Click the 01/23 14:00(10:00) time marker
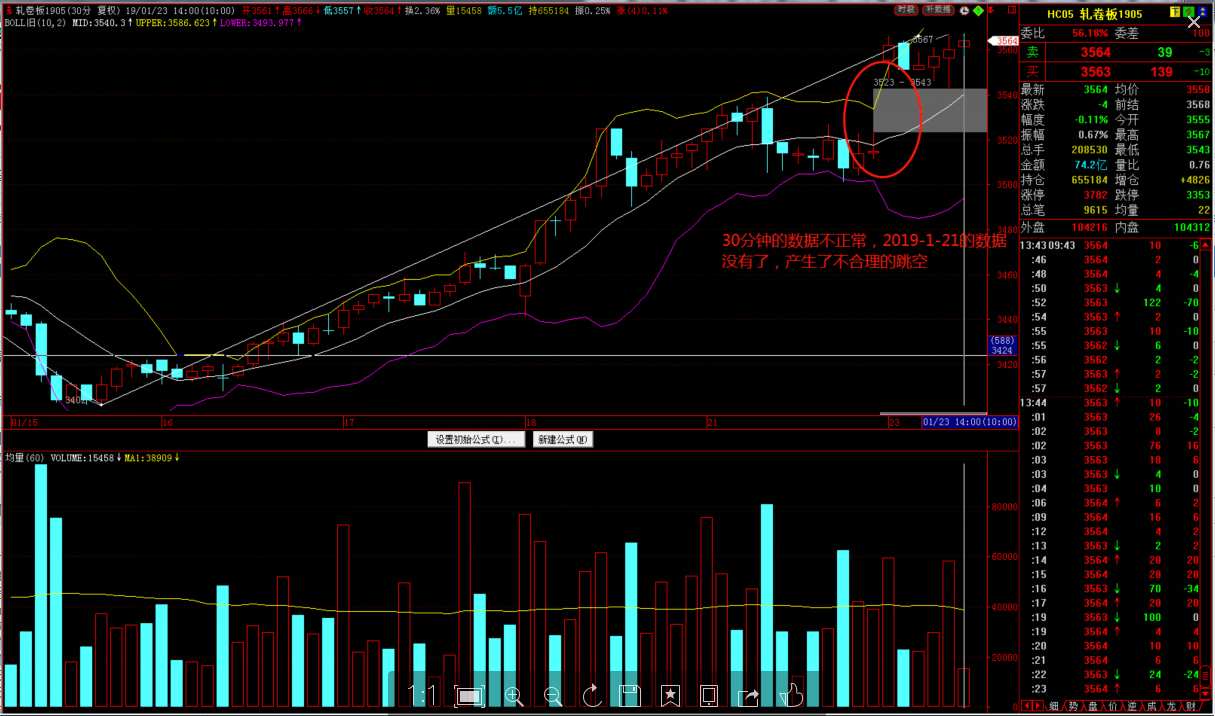 970,422
